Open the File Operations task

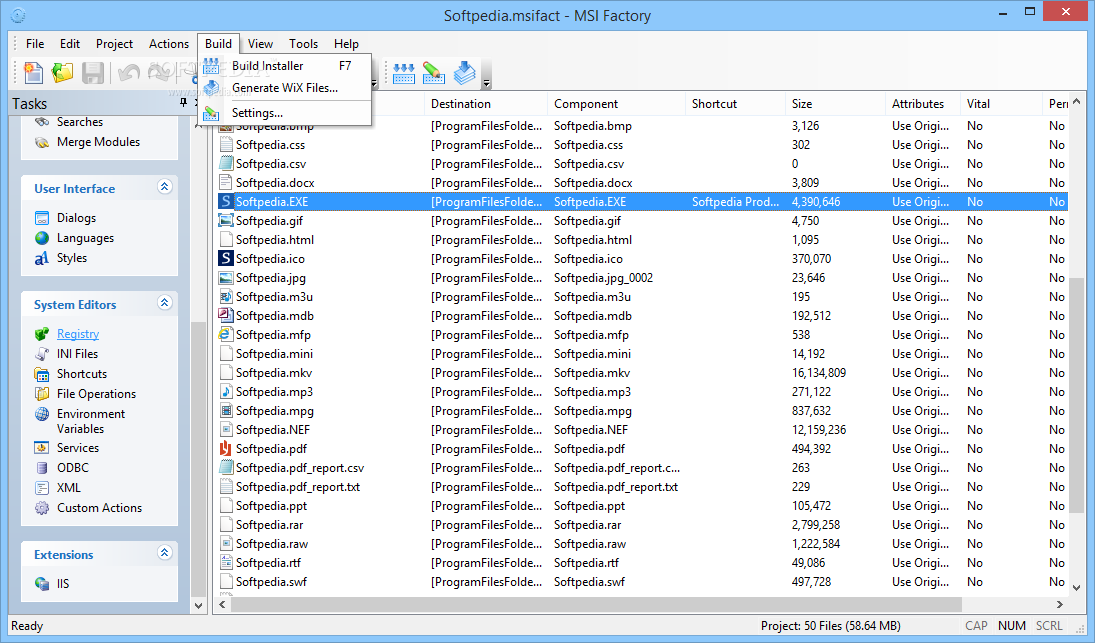click(x=96, y=394)
